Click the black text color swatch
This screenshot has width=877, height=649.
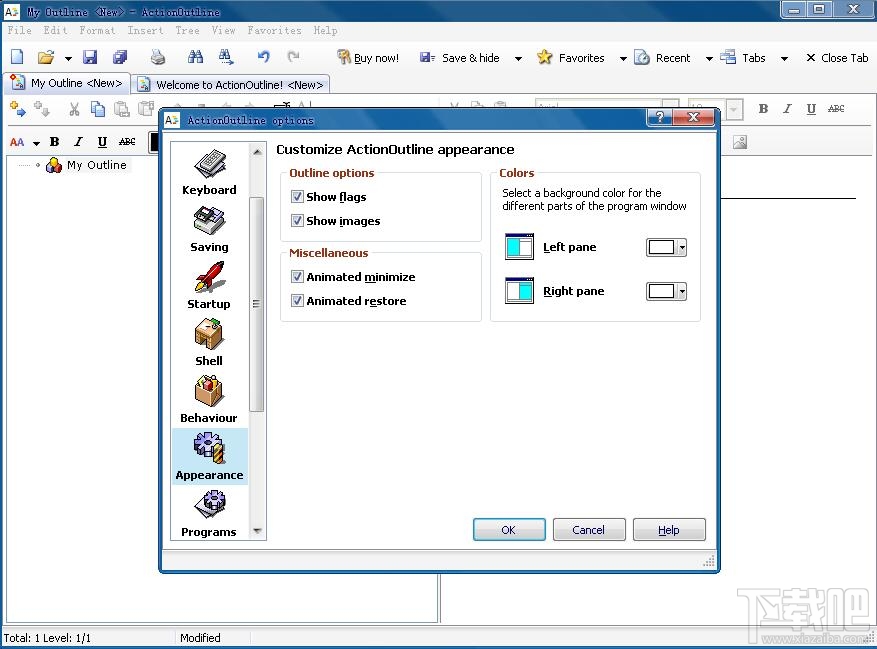pos(154,142)
